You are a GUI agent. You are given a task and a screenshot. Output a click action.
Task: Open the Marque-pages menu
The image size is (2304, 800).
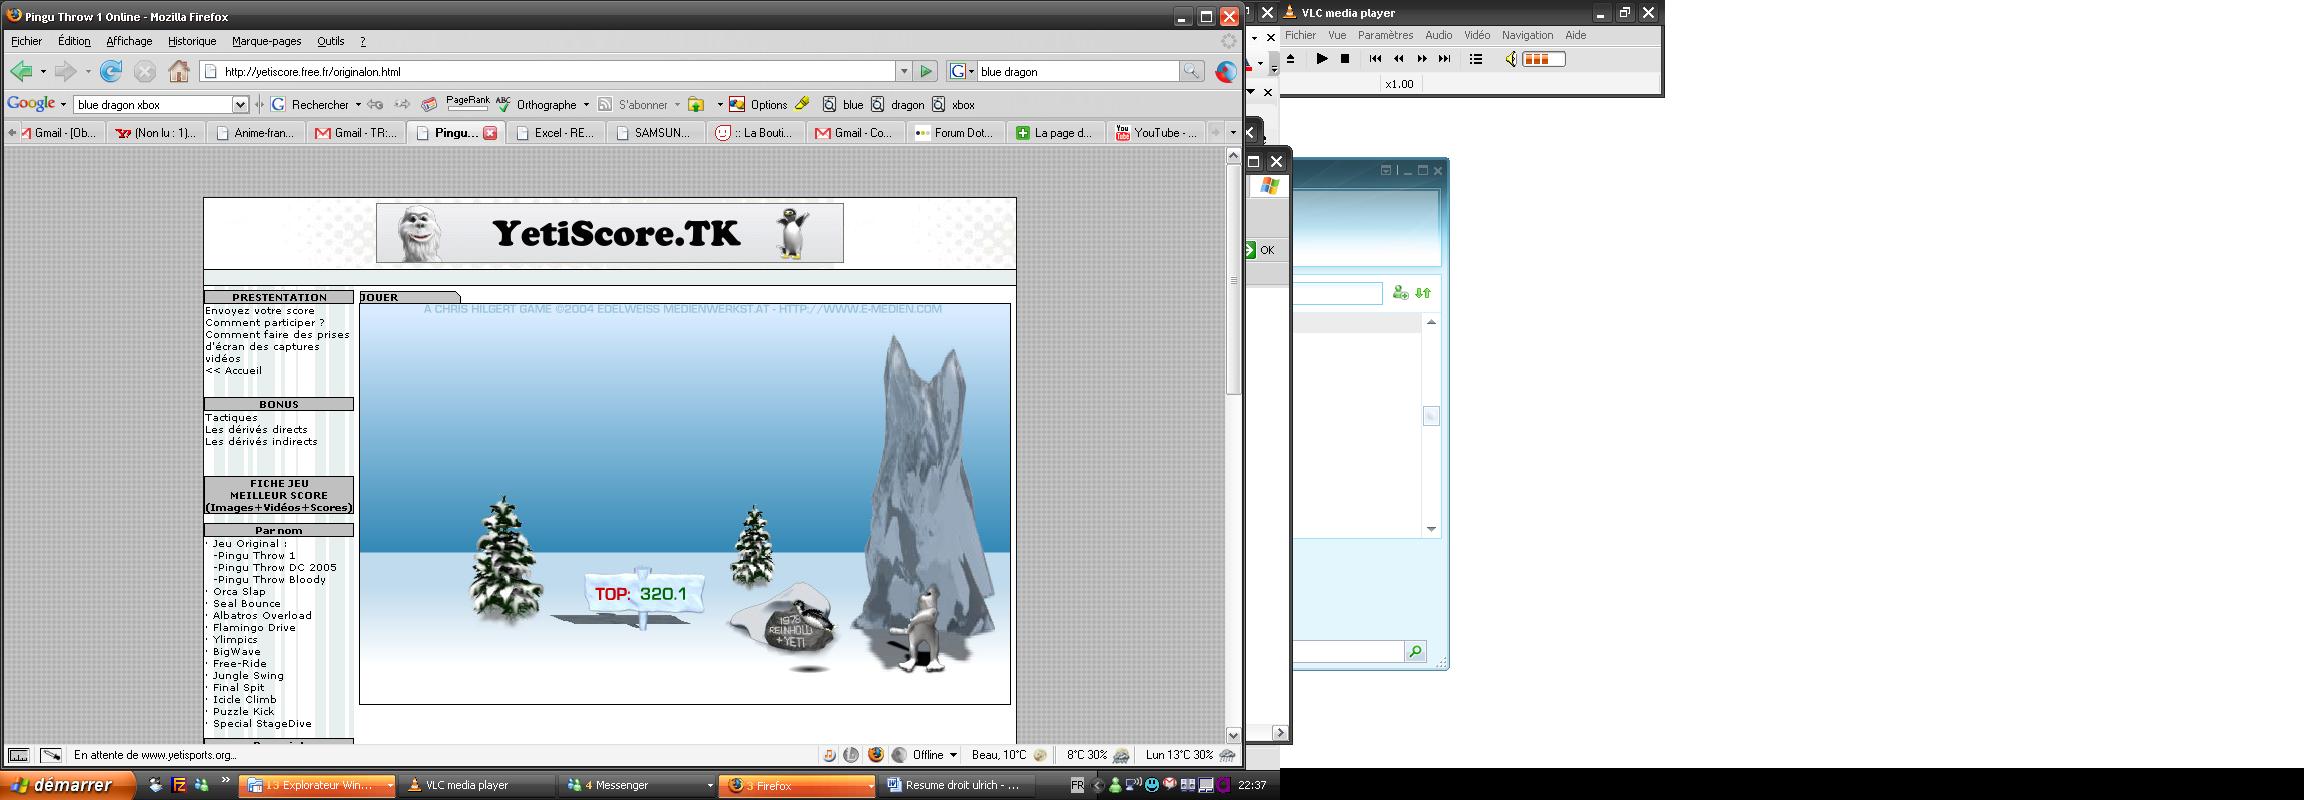click(266, 41)
